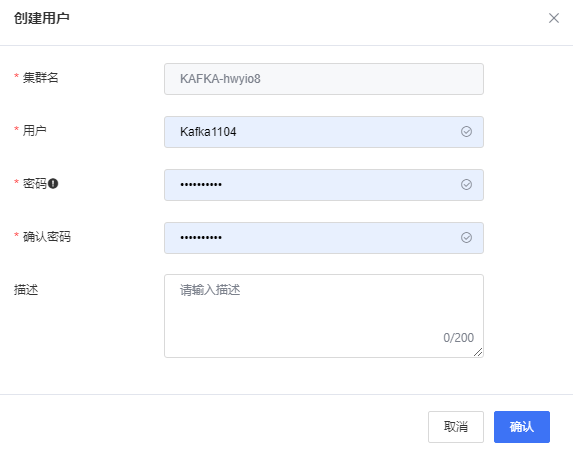The width and height of the screenshot is (573, 451).
Task: Click the 确认密码 label
Action: coord(47,236)
